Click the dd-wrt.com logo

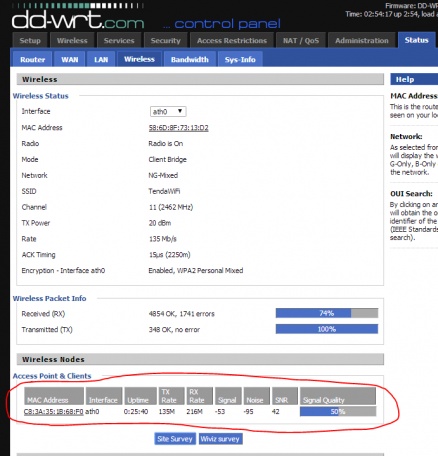(x=78, y=21)
